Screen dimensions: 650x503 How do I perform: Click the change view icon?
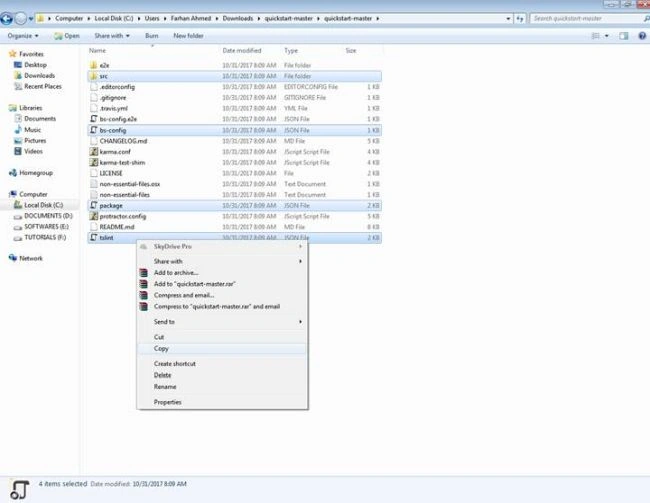click(x=595, y=36)
